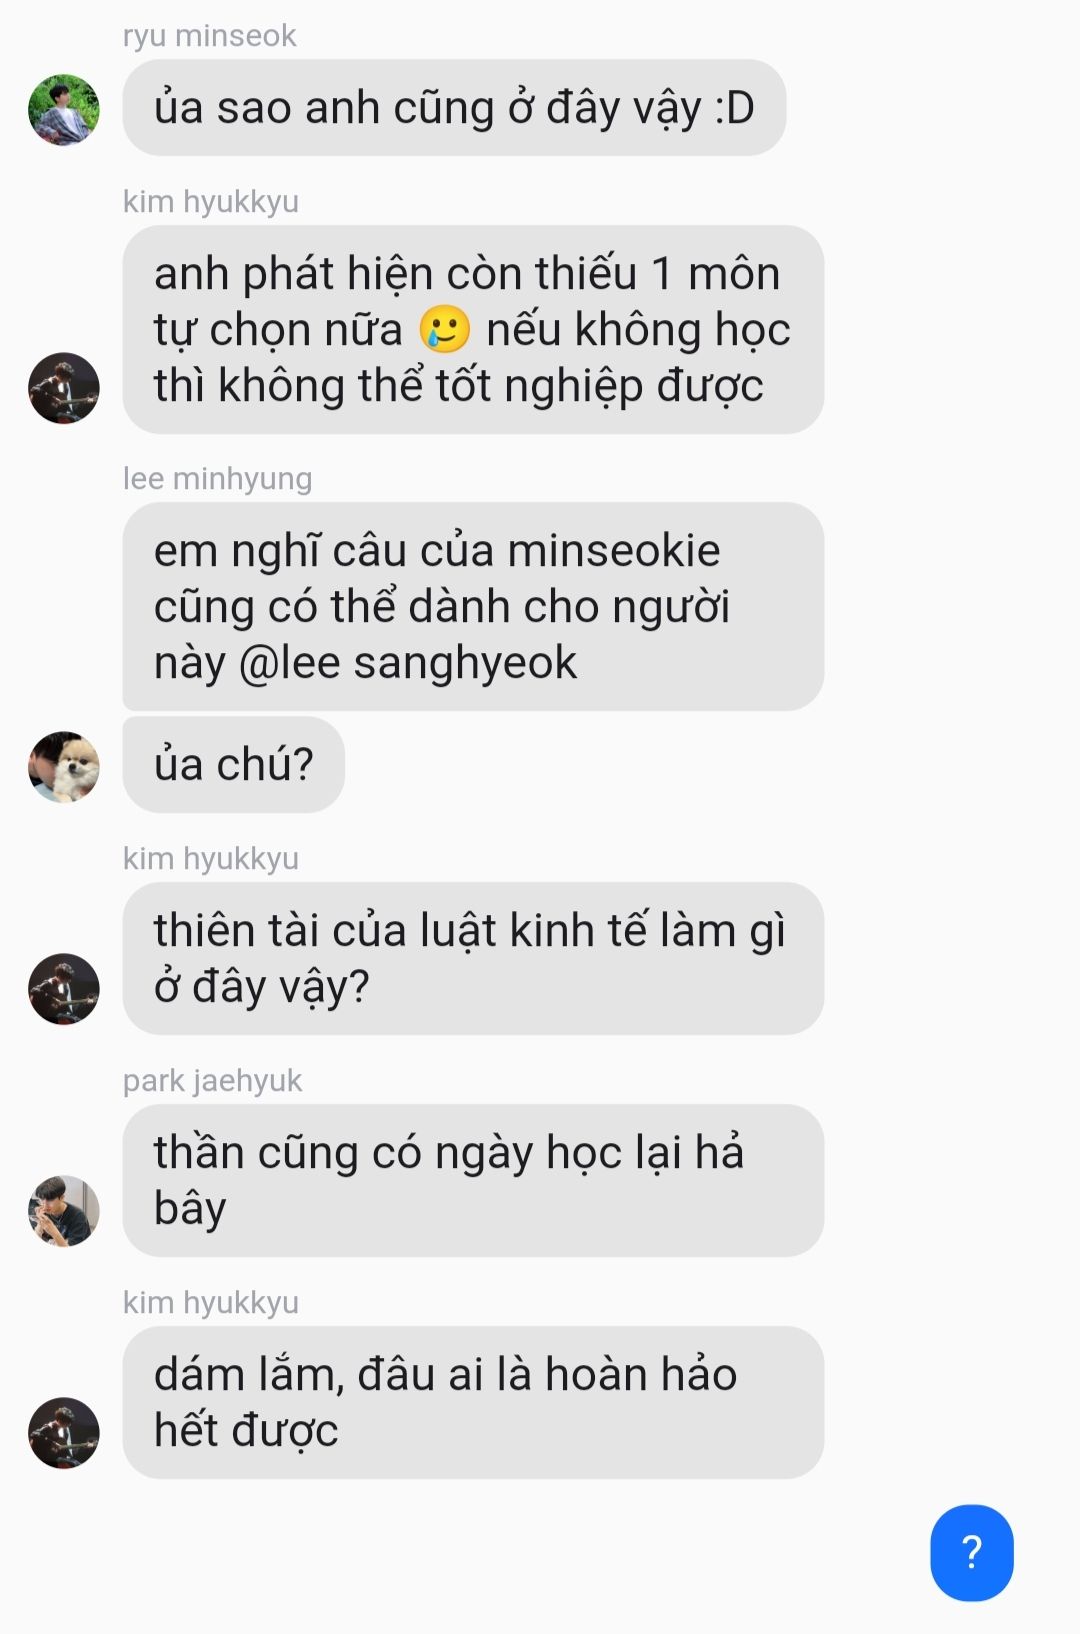The height and width of the screenshot is (1634, 1080).
Task: Tap kim hyukkyu name above "anh phát hiện" message
Action: tap(211, 202)
